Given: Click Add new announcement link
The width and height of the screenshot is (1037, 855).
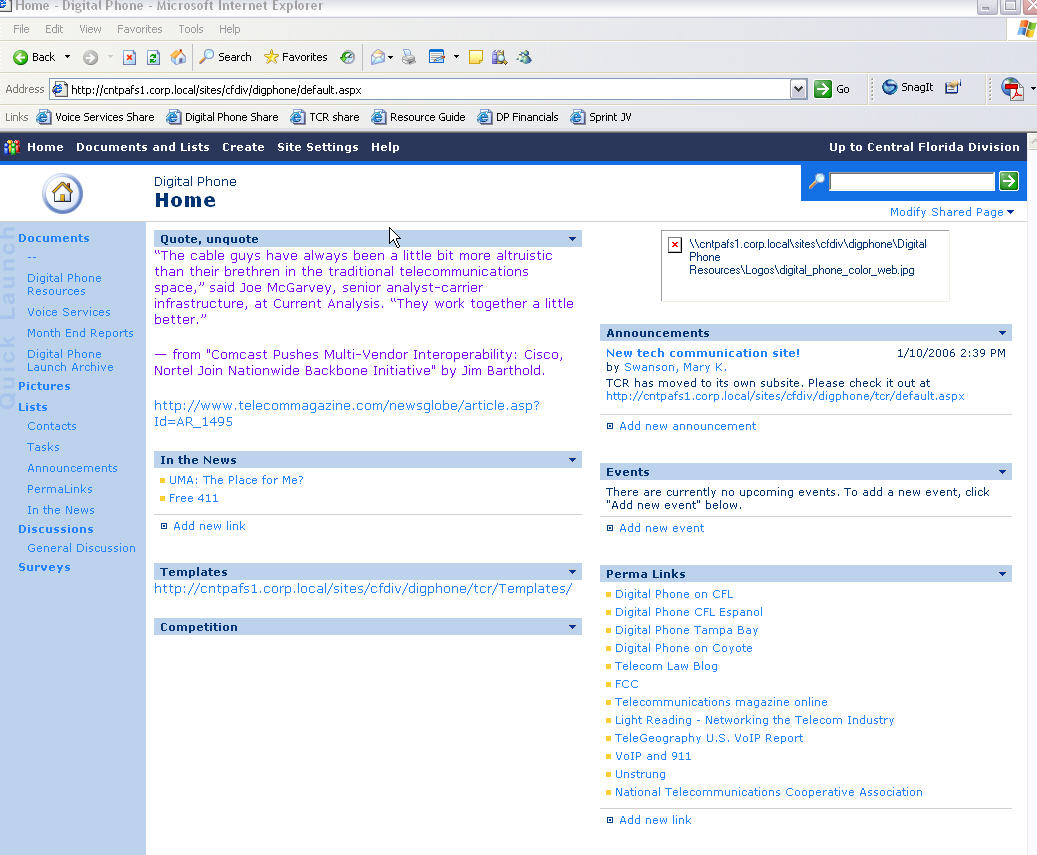Looking at the screenshot, I should tap(687, 426).
